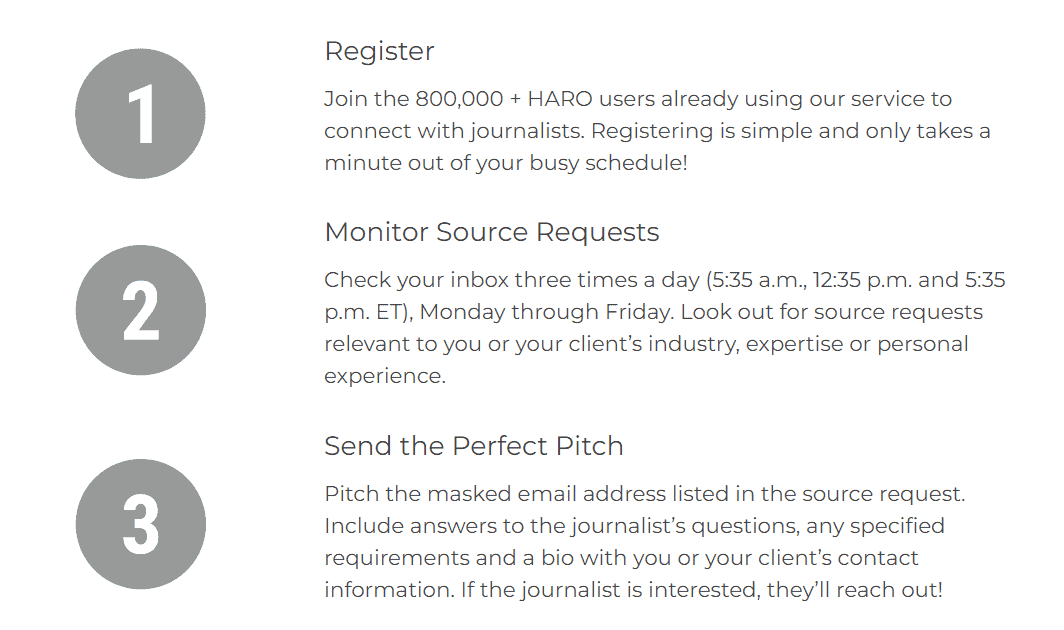The image size is (1064, 630).
Task: Select the Send the Perfect Pitch heading
Action: 474,446
